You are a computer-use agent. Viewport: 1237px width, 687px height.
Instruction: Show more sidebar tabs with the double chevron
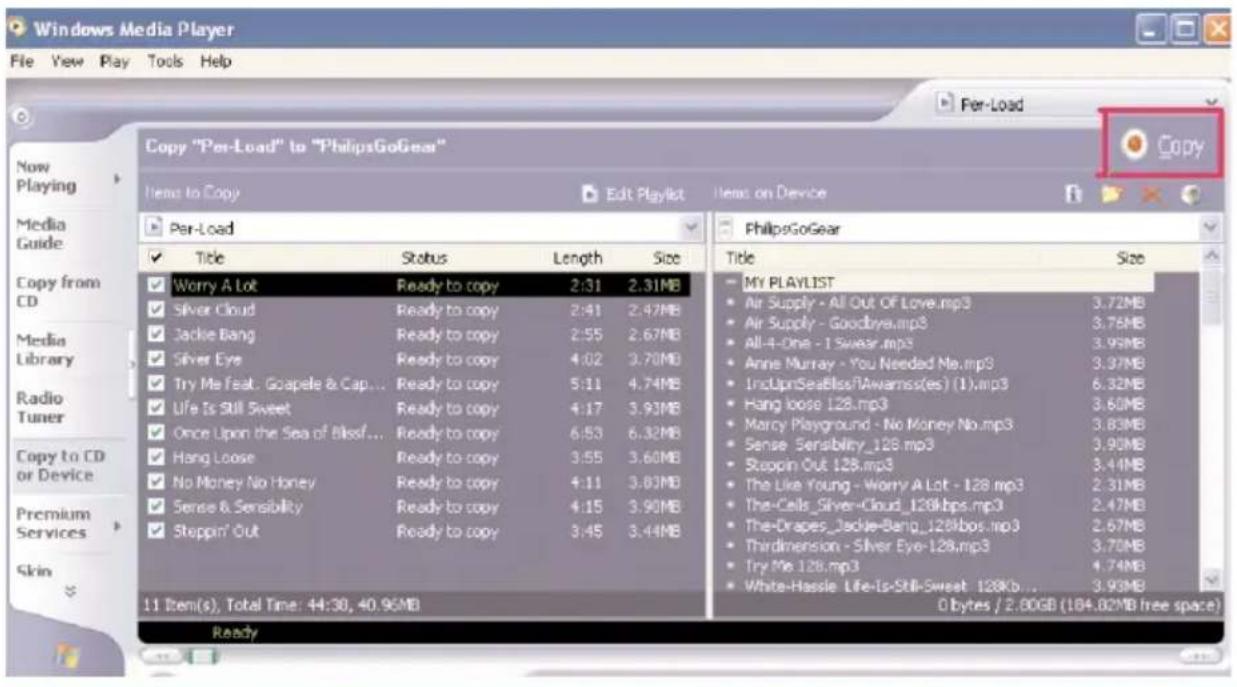69,591
